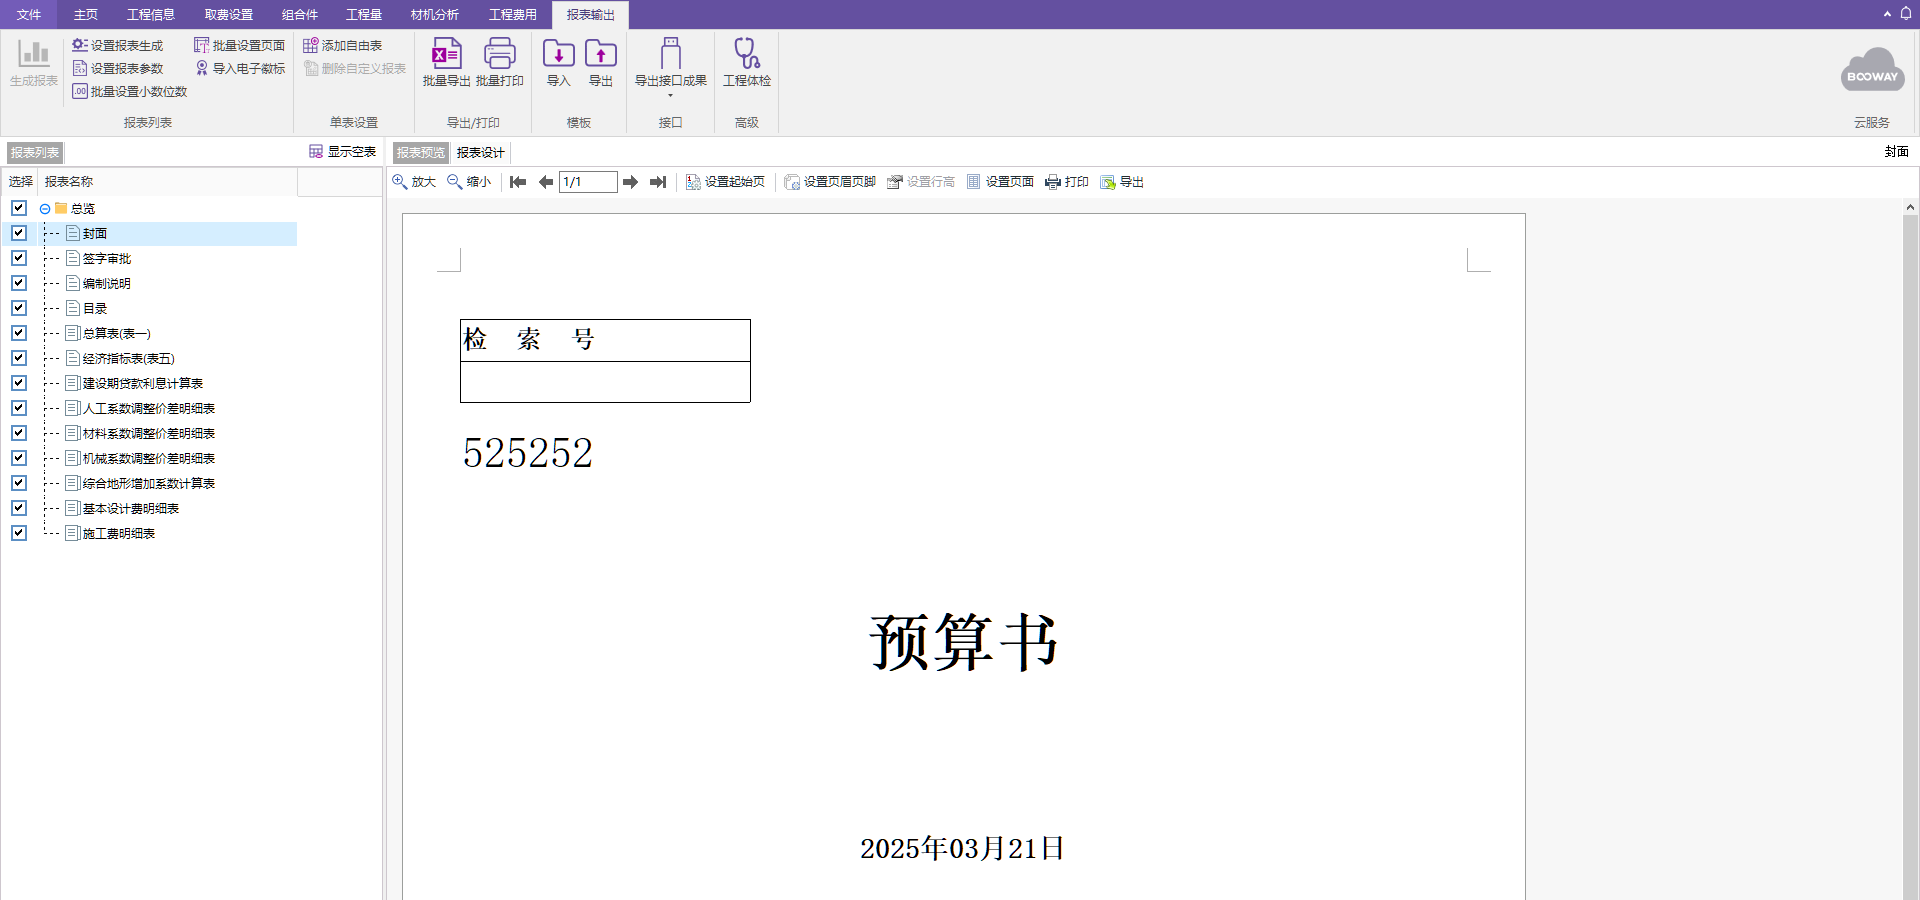Click 批量设置页面 tool

pyautogui.click(x=240, y=45)
